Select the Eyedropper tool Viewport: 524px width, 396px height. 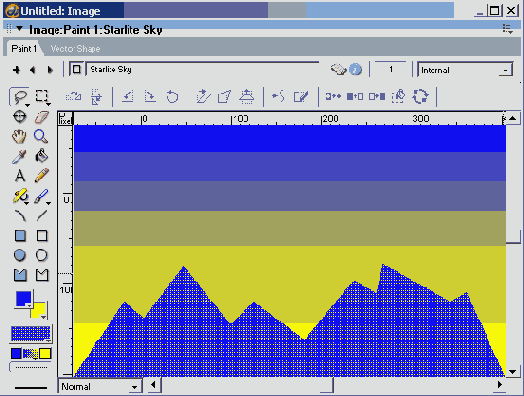pos(19,156)
